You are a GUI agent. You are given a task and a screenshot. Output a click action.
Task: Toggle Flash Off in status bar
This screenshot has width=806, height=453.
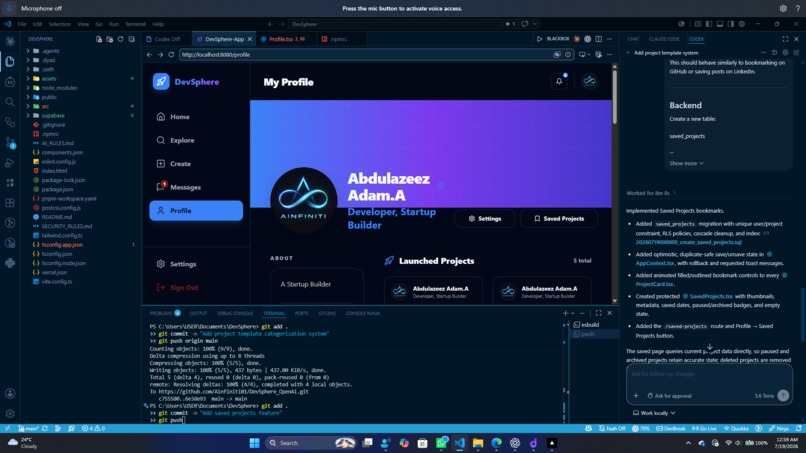click(612, 428)
